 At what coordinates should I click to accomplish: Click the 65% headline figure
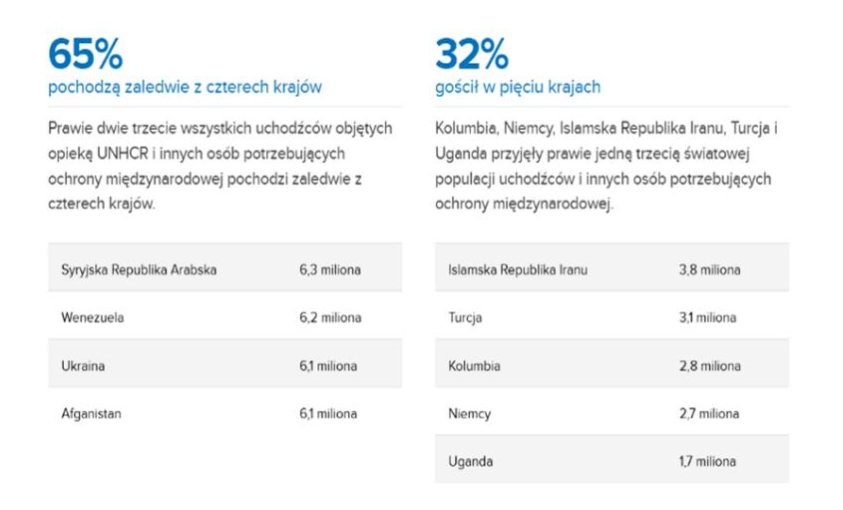85,54
